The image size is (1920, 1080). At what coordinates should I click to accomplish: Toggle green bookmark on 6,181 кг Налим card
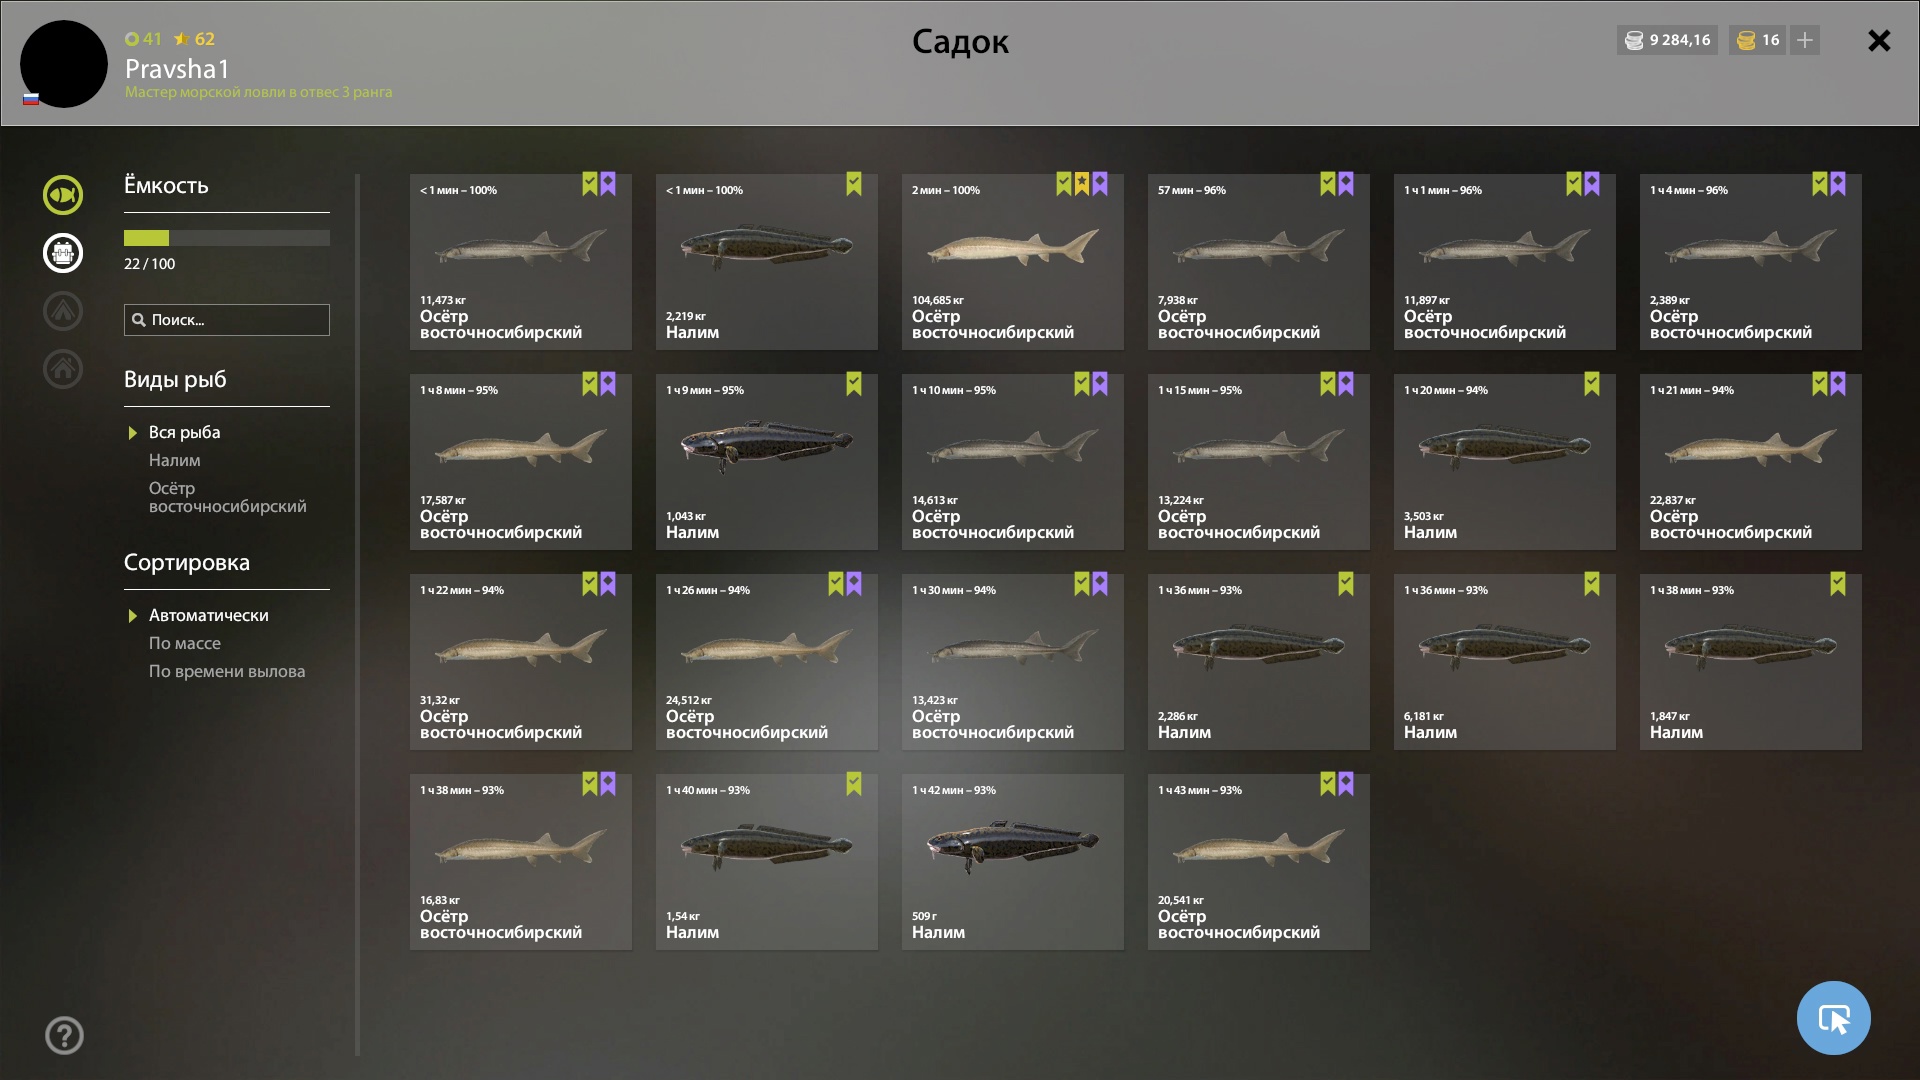(1592, 584)
